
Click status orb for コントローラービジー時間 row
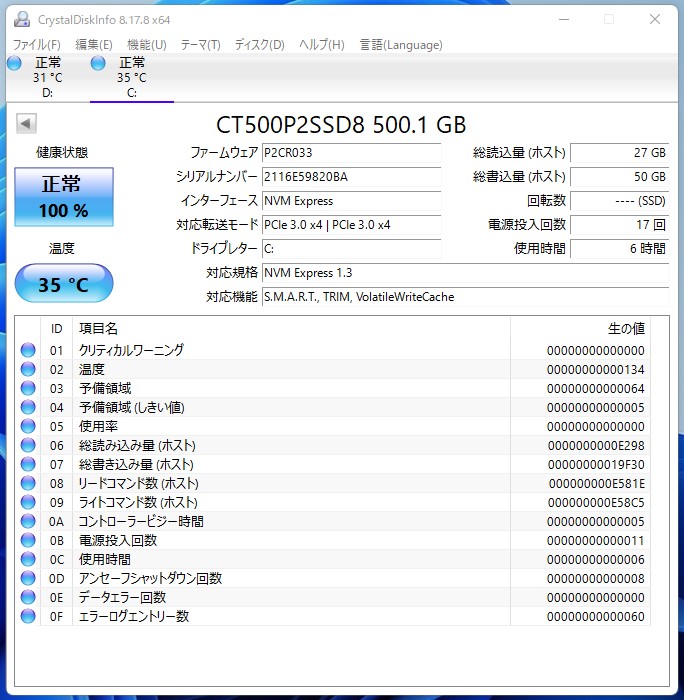28,521
